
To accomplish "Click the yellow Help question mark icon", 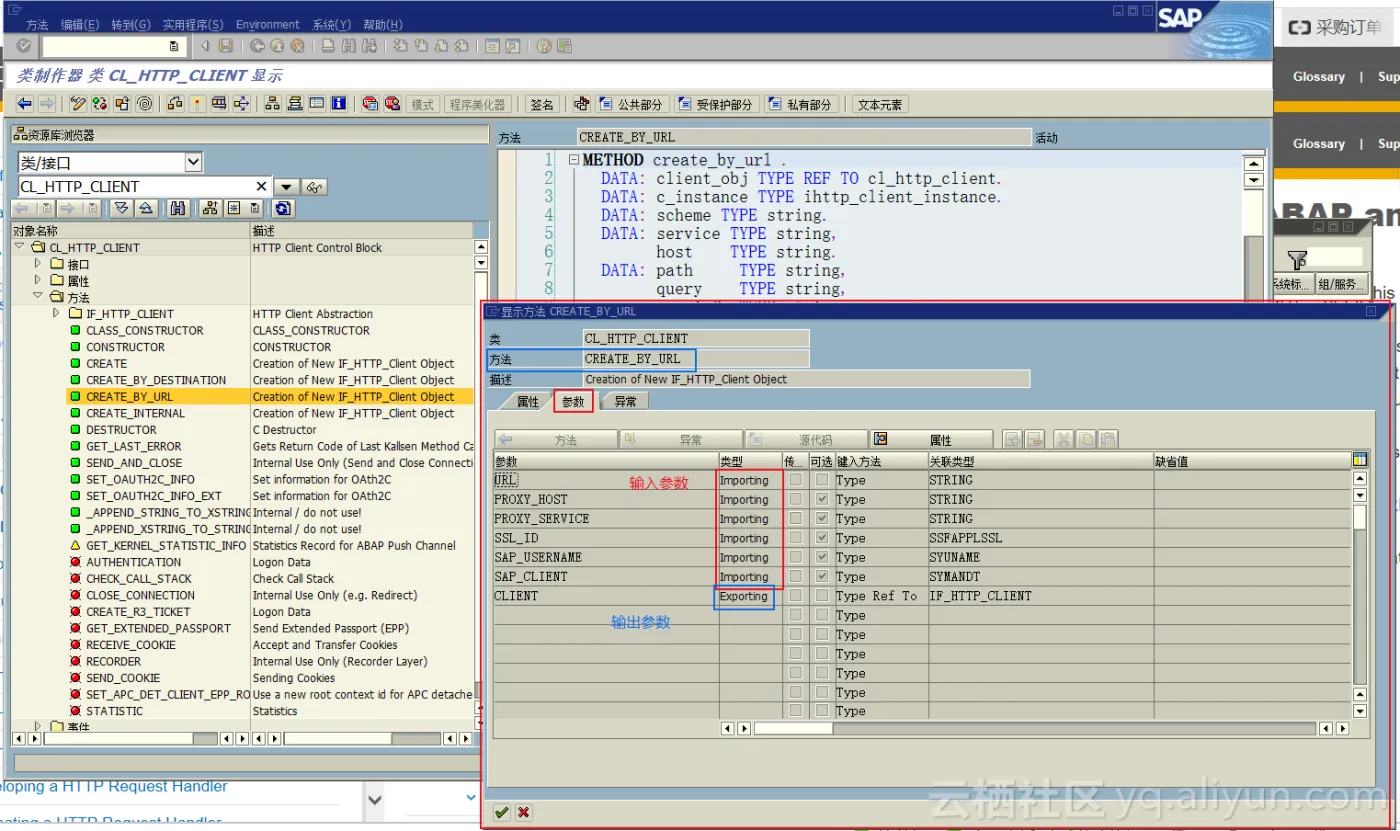I will coord(544,46).
